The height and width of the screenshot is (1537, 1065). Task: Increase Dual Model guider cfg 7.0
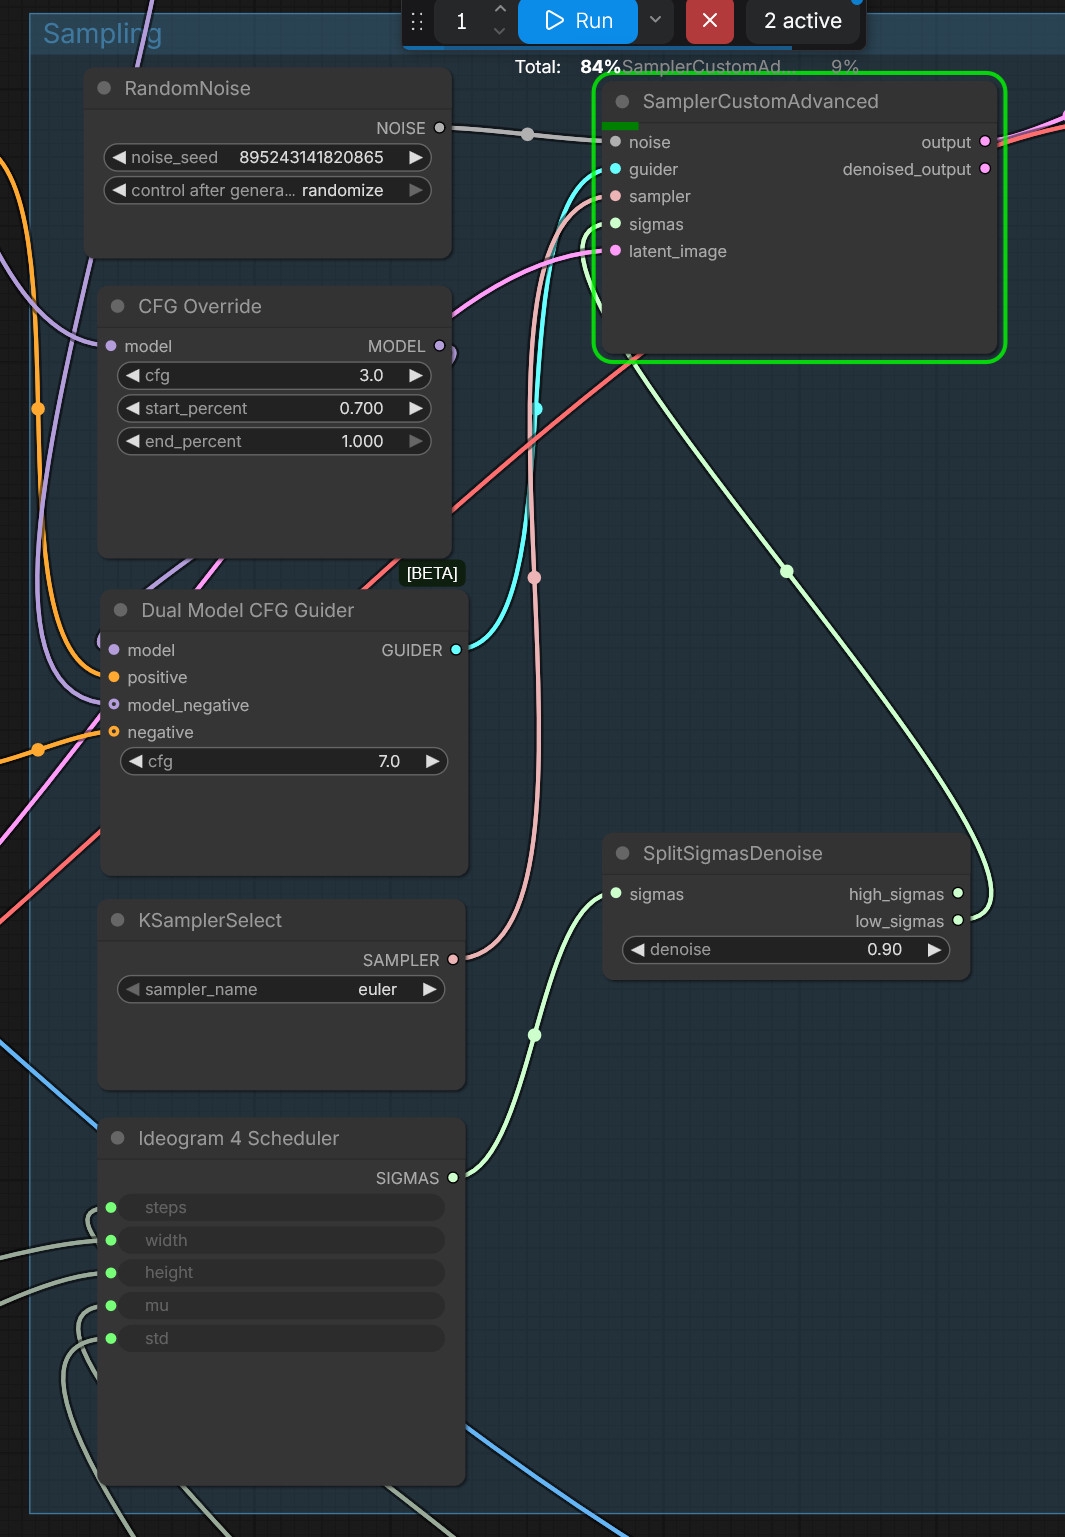pyautogui.click(x=432, y=761)
